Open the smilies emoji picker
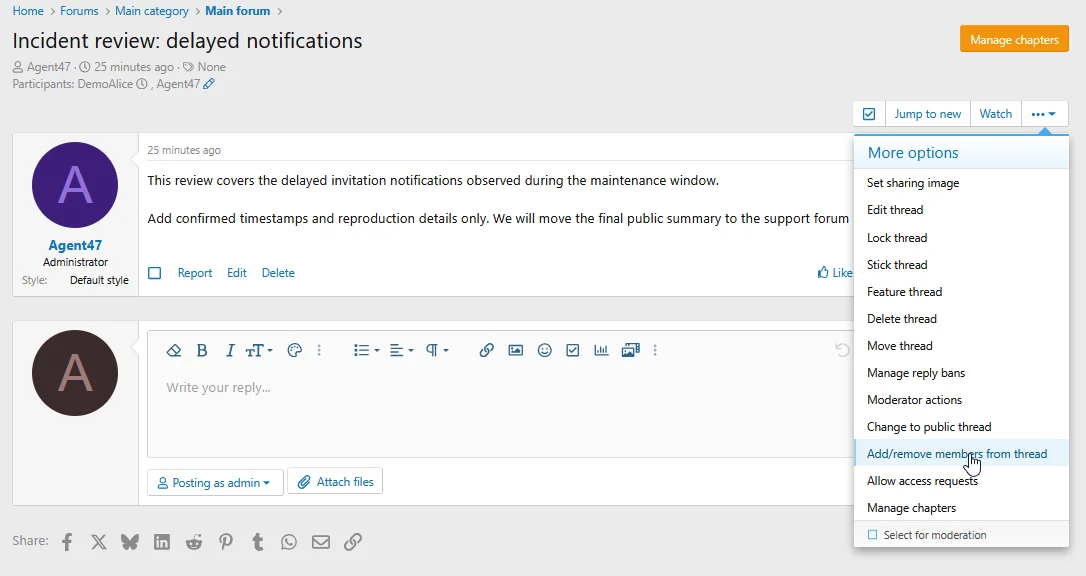Viewport: 1086px width, 576px height. pos(544,350)
